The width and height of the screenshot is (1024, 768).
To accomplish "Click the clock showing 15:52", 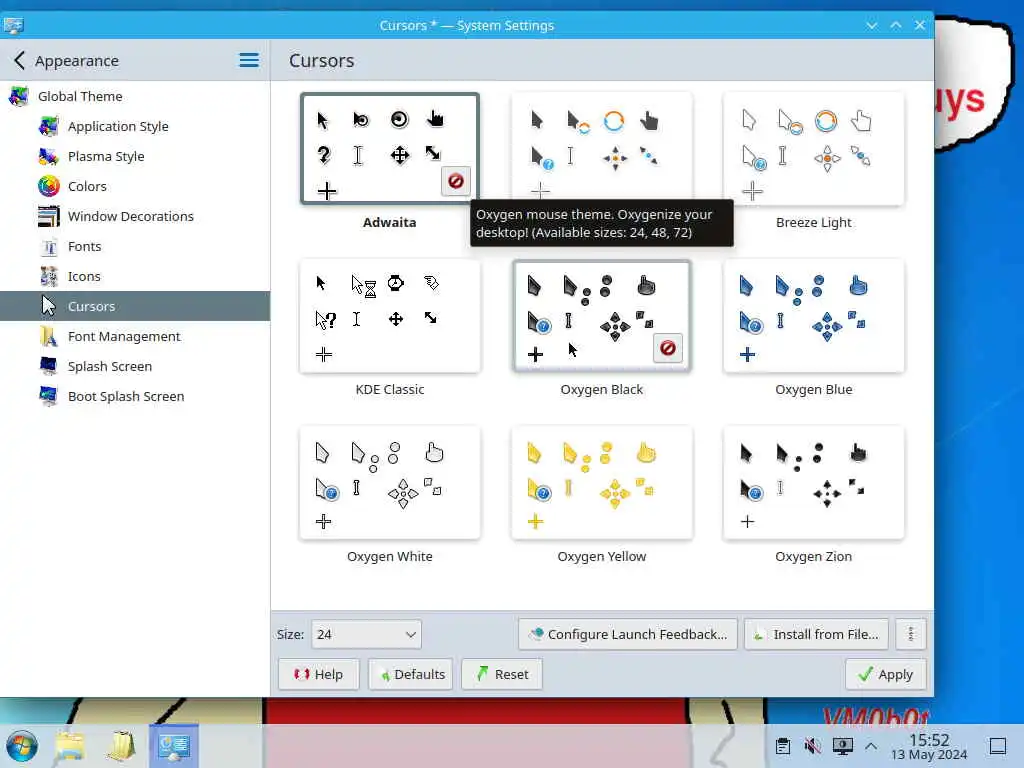I will tap(929, 740).
